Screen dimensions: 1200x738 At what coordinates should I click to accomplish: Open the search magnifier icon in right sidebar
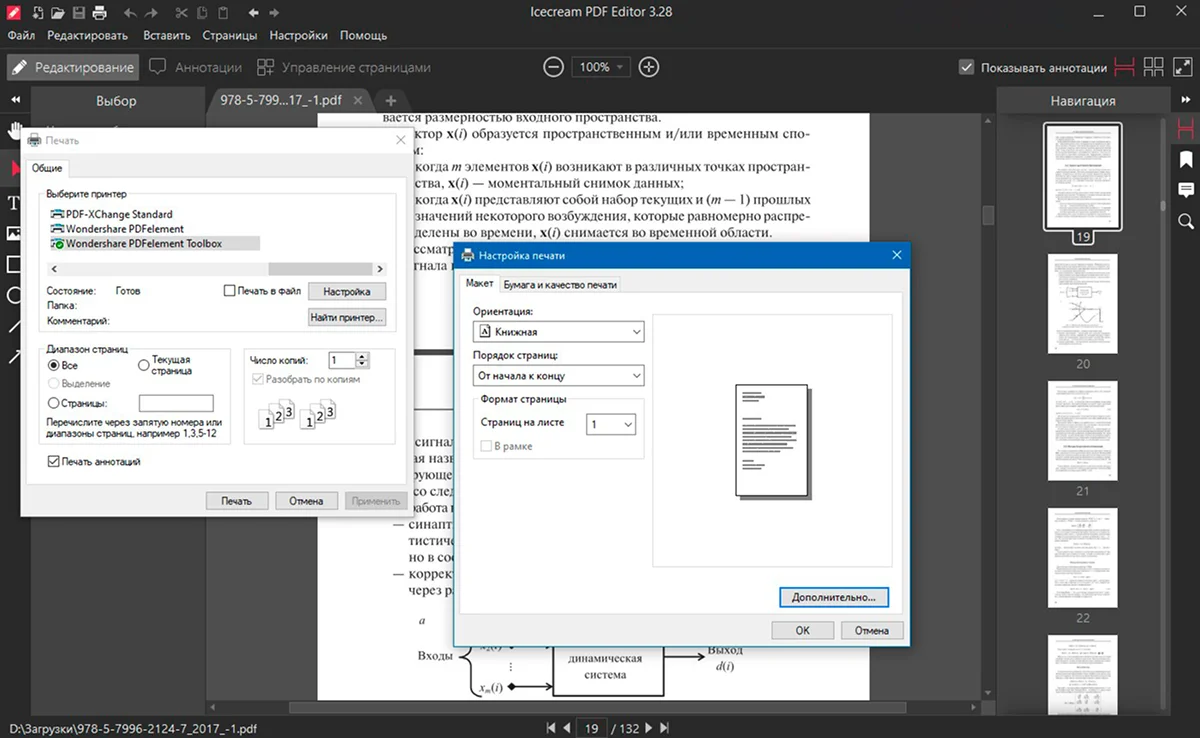(x=1186, y=221)
